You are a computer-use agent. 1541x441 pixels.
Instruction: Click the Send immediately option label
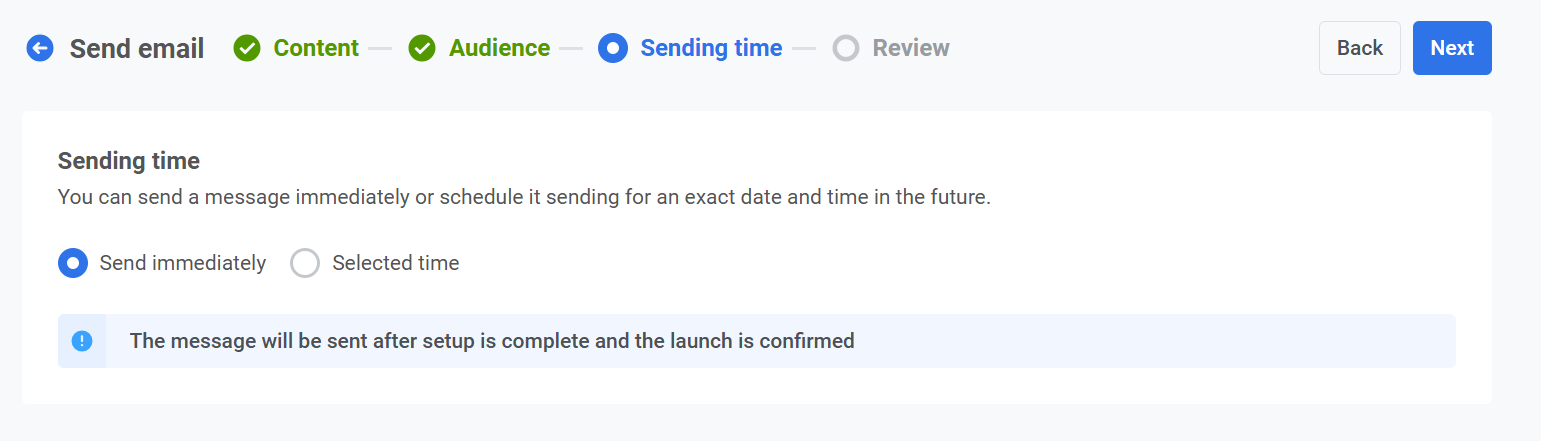click(x=183, y=263)
